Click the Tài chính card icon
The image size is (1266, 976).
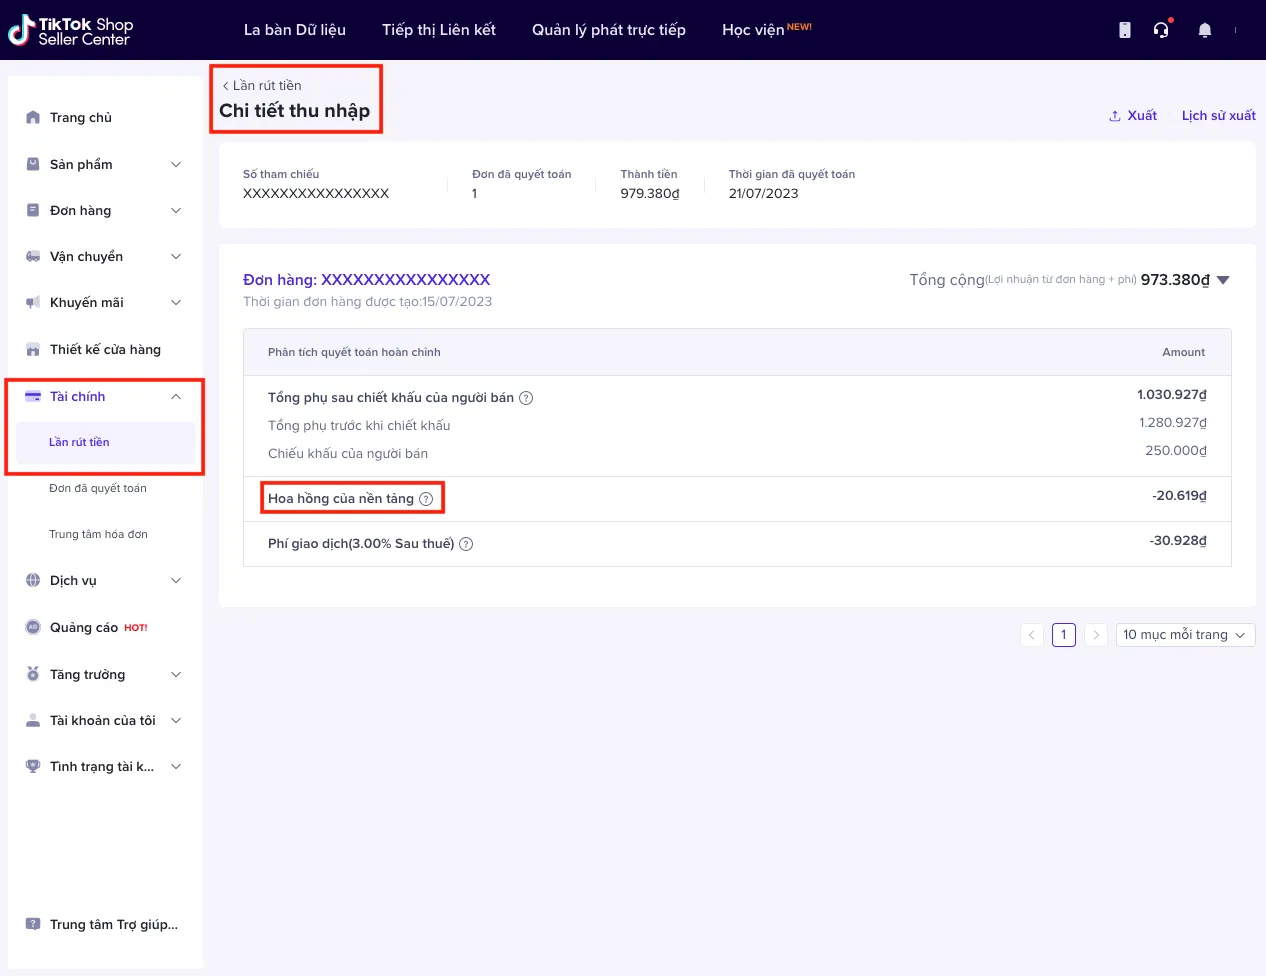pos(33,396)
